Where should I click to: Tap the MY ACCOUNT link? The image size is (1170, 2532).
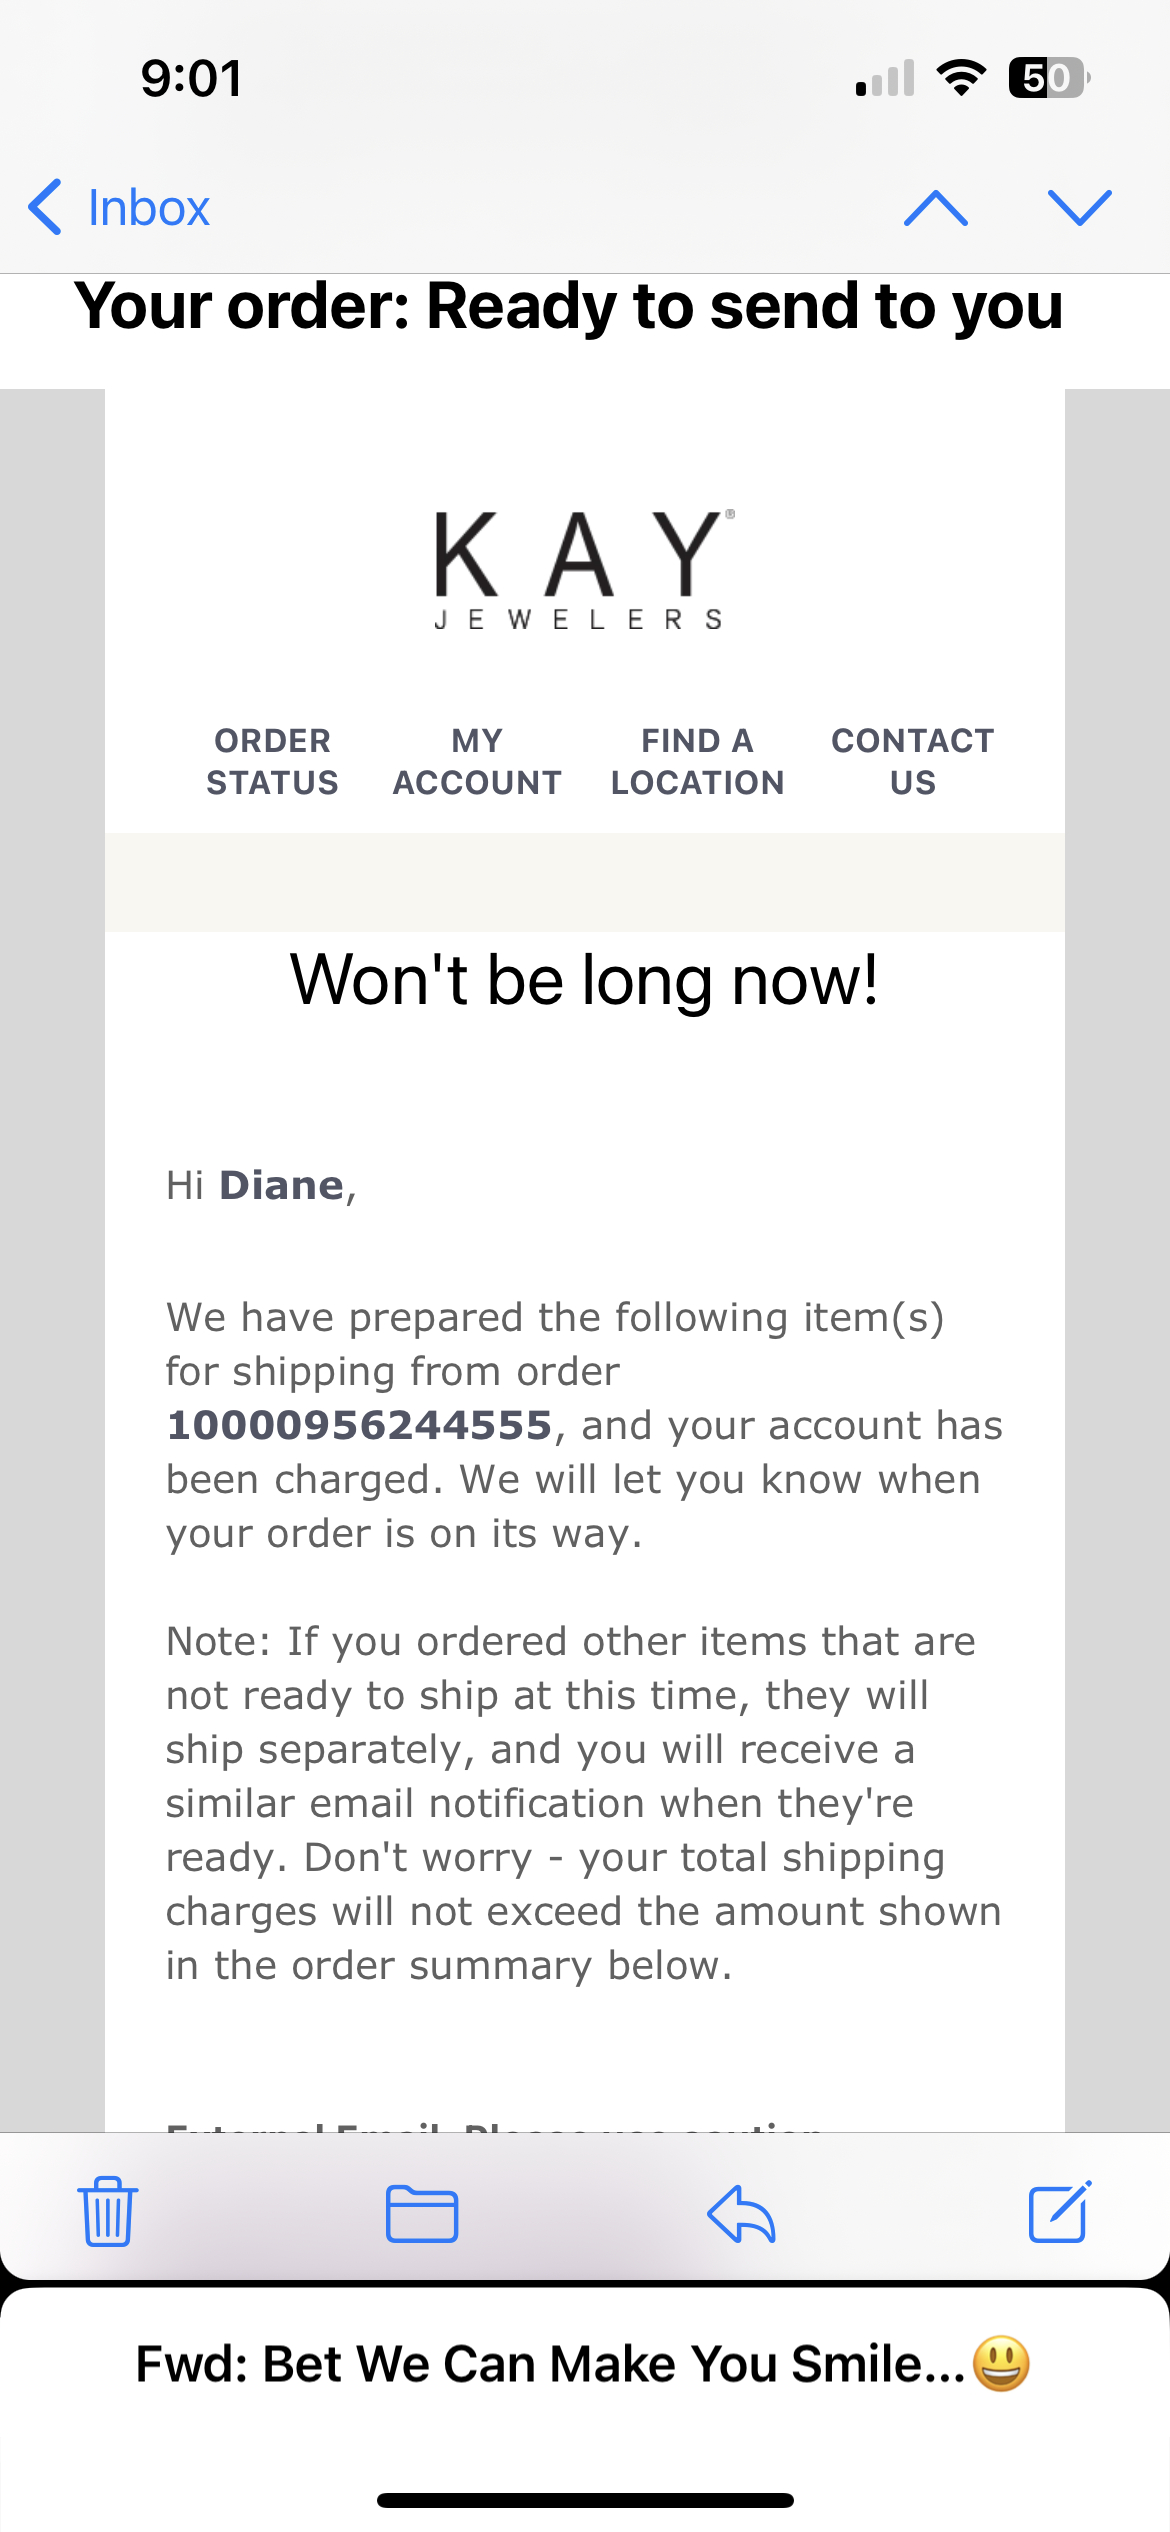click(x=477, y=761)
